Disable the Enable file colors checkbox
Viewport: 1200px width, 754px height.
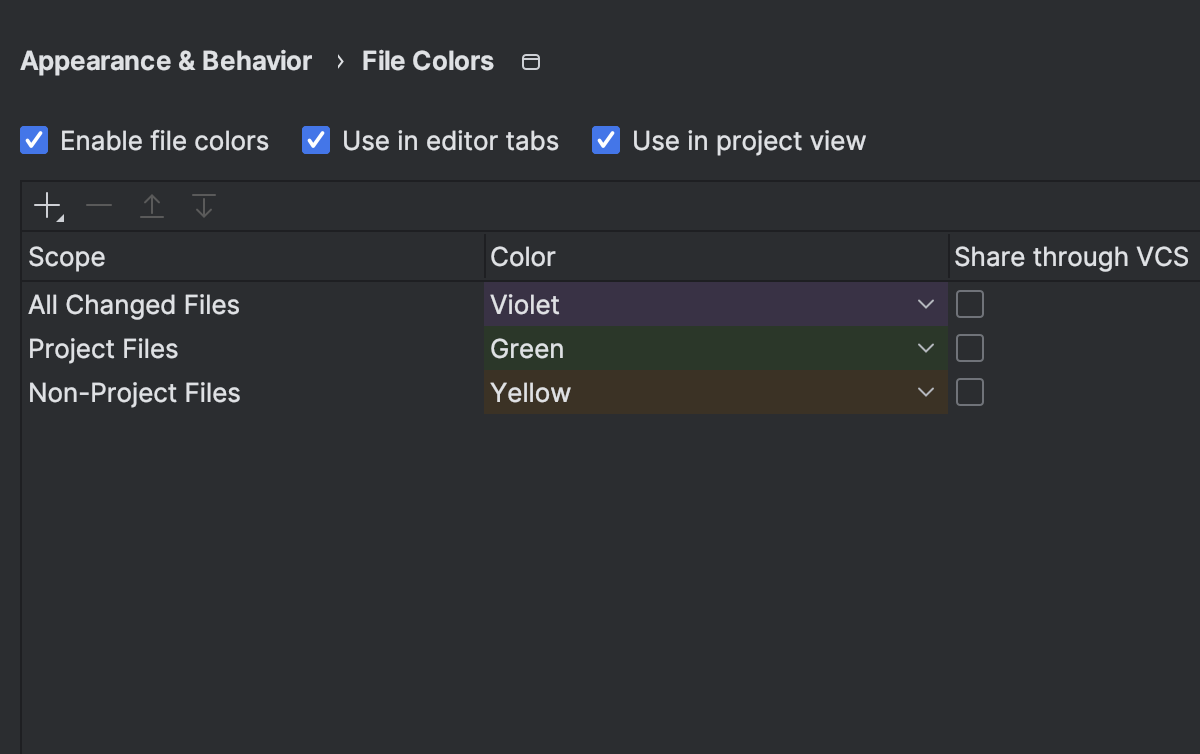pos(35,141)
